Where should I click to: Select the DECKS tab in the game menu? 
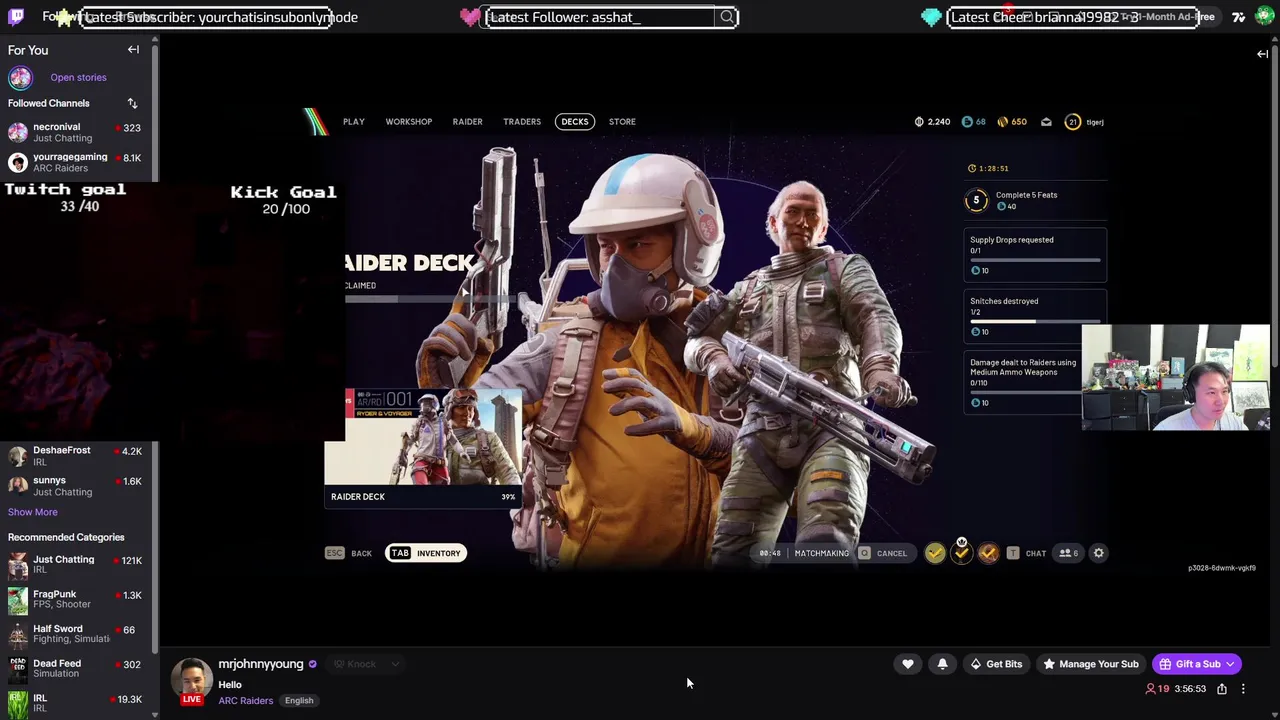[575, 122]
